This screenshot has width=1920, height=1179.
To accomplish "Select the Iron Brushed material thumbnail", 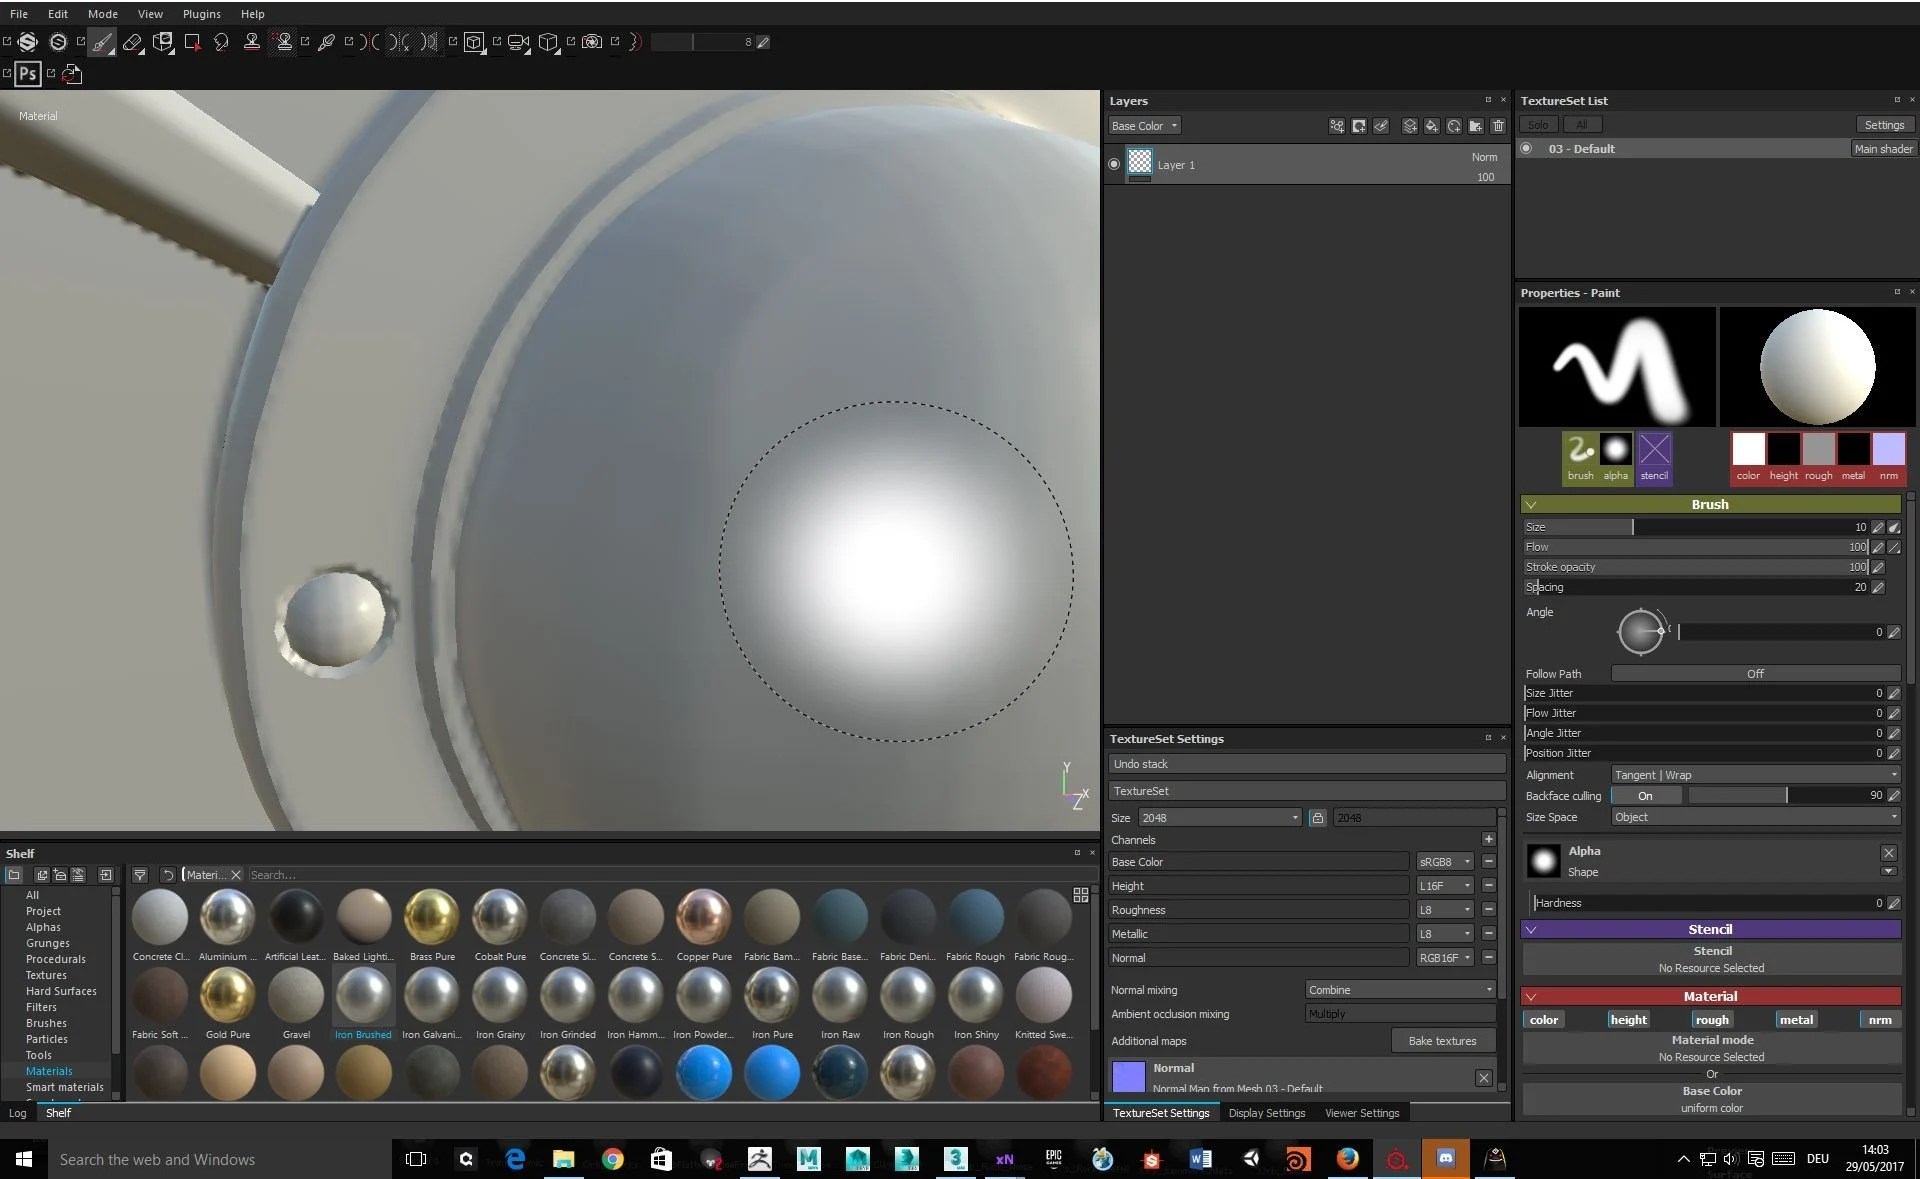I will (x=363, y=998).
